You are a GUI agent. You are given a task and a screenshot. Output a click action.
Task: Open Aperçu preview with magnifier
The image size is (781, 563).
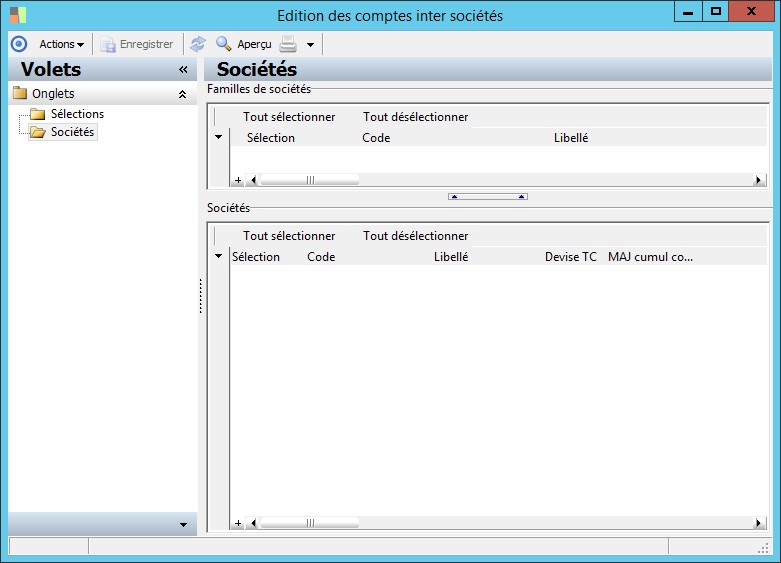tap(244, 44)
